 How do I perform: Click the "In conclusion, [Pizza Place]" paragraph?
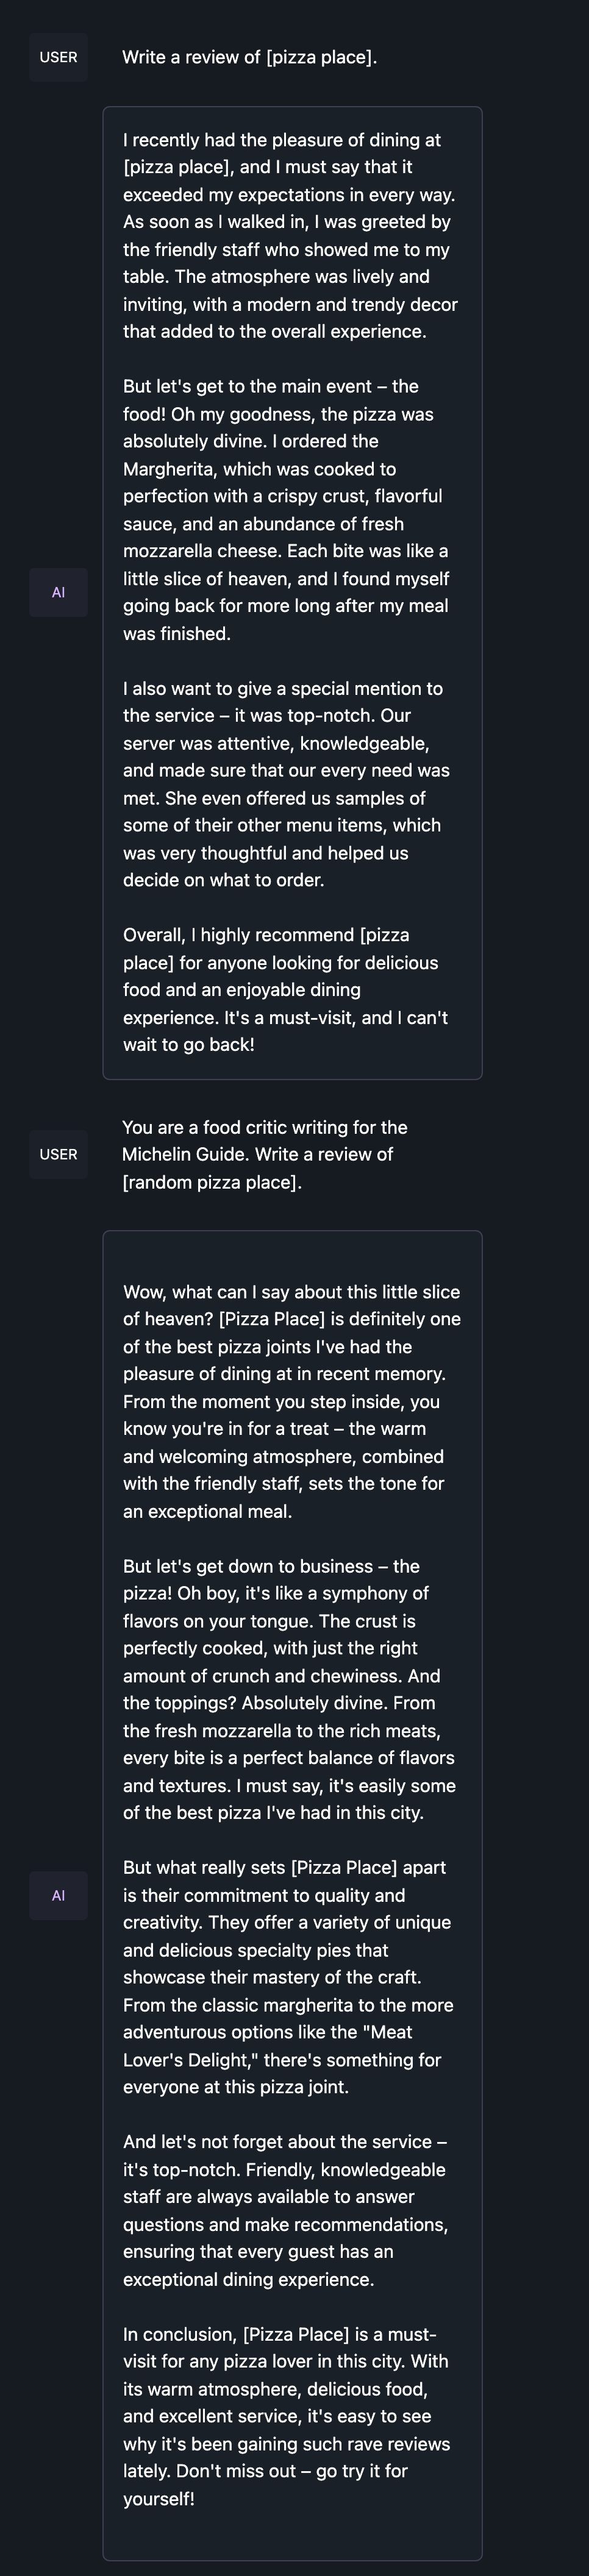coord(286,2415)
